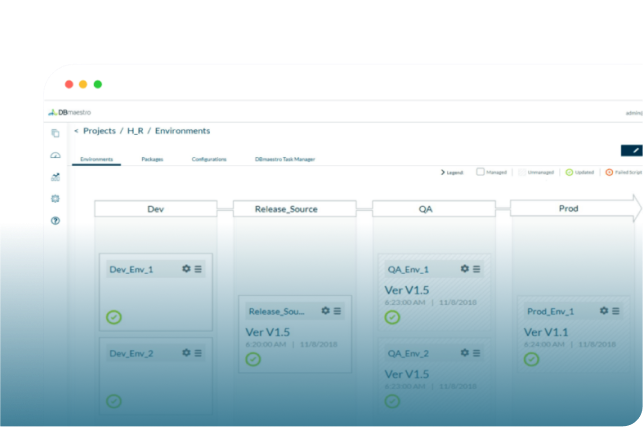Select the Release_Source stage header
This screenshot has width=643, height=427.
294,209
